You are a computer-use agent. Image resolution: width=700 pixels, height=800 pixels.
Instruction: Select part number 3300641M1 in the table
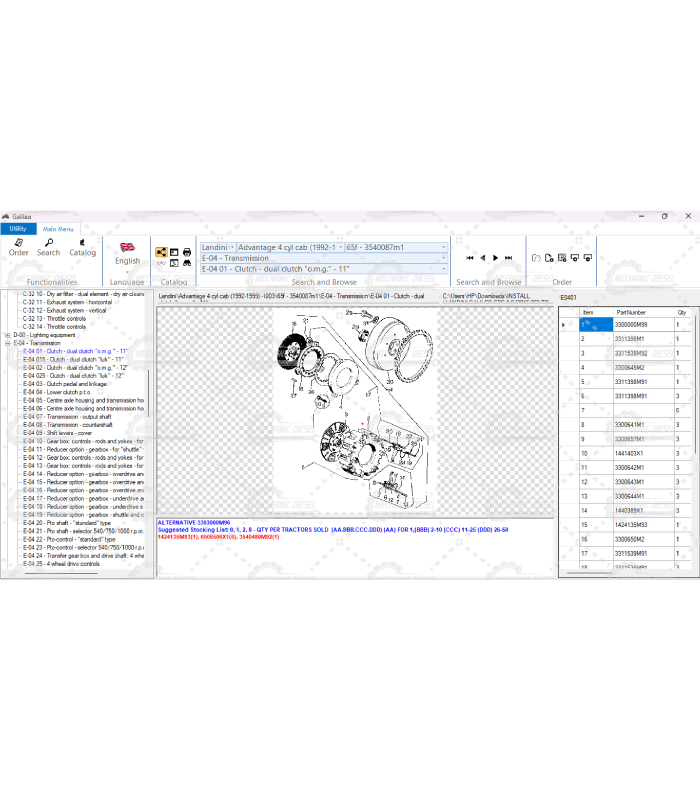click(x=630, y=425)
